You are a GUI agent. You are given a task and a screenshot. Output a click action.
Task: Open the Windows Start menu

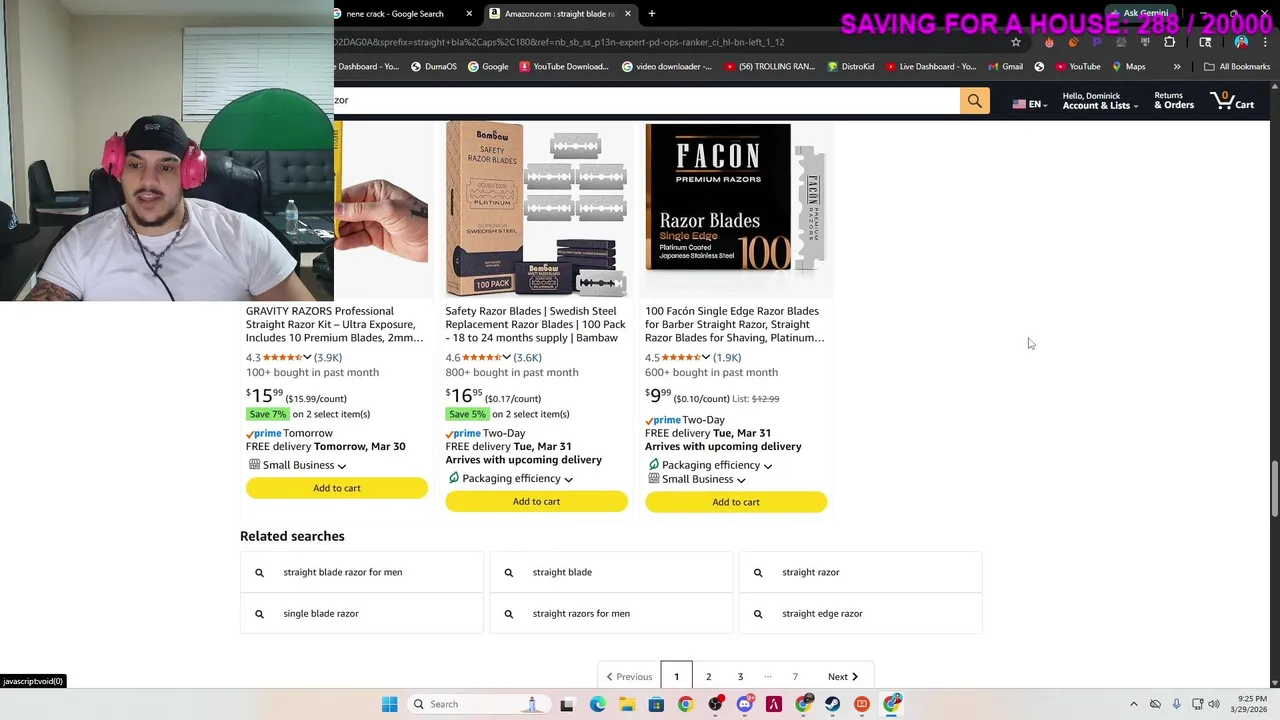(x=389, y=704)
